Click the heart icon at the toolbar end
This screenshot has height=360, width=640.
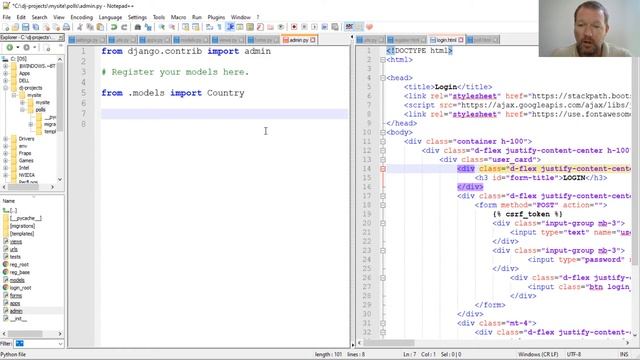point(369,27)
